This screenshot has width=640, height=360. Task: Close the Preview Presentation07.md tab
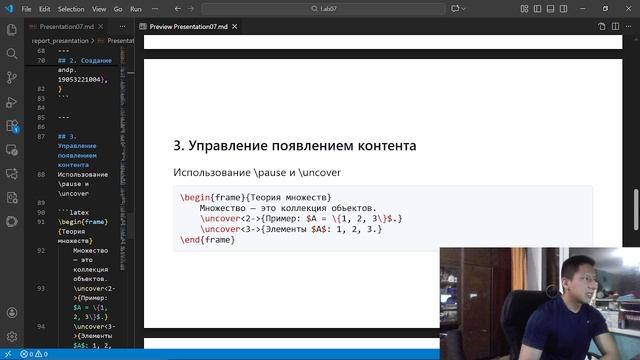235,27
